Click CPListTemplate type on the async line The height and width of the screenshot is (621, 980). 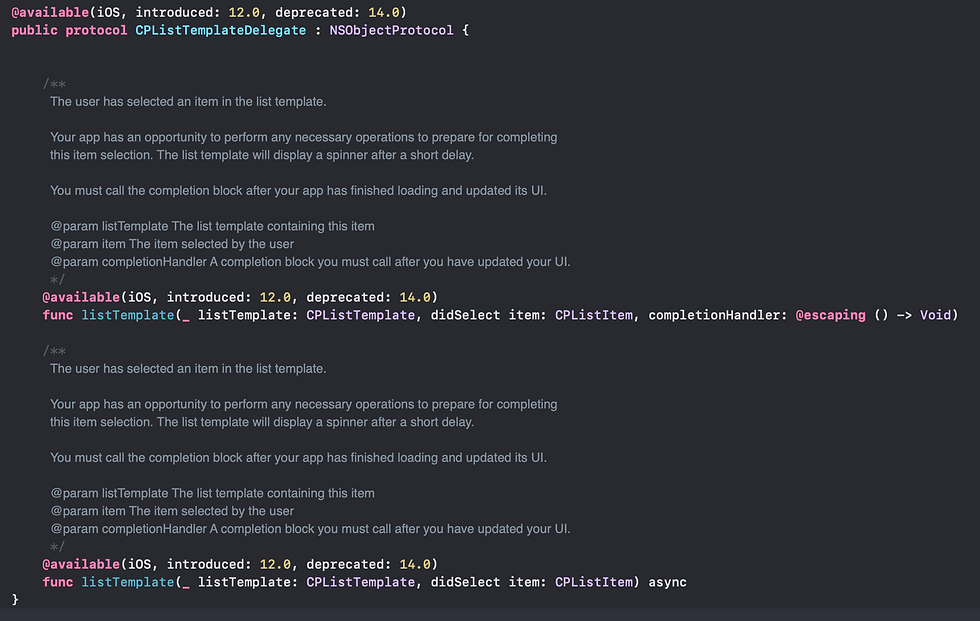[x=361, y=582]
